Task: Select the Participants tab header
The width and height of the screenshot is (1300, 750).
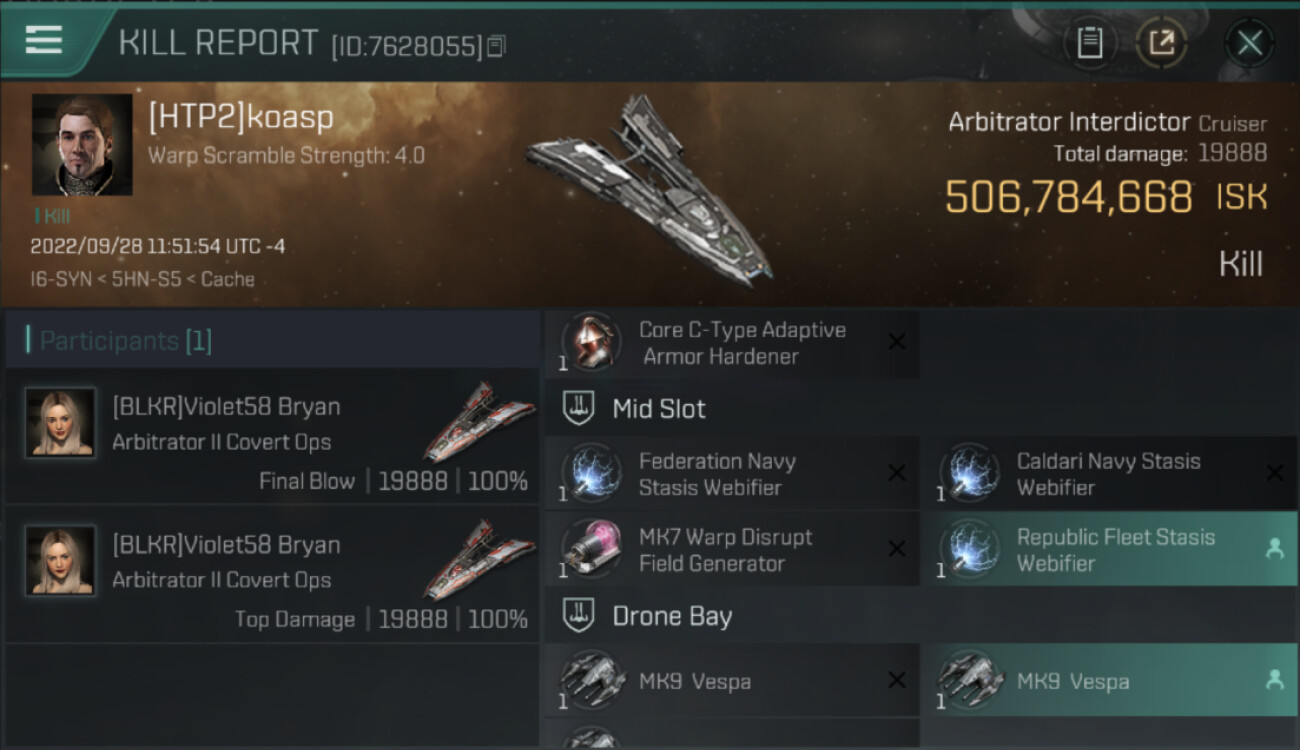Action: (x=118, y=341)
